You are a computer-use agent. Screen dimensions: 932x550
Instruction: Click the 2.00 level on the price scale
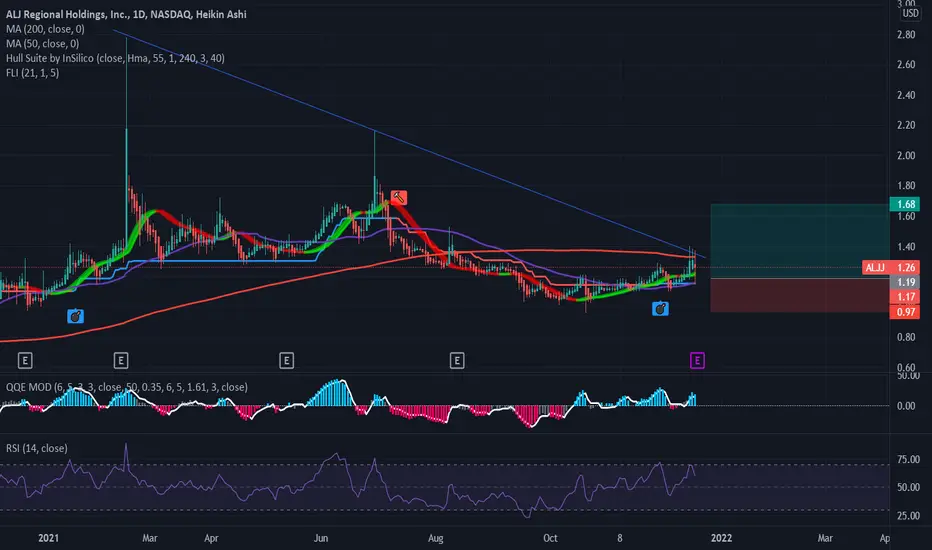point(906,155)
